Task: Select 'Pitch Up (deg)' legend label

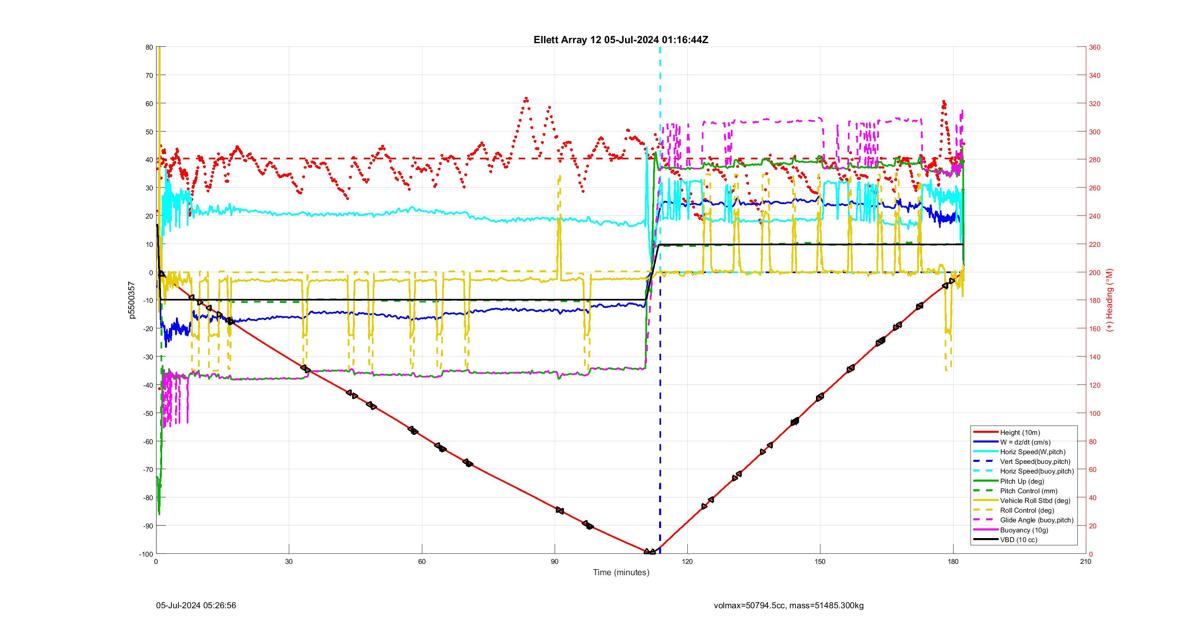Action: point(1022,481)
